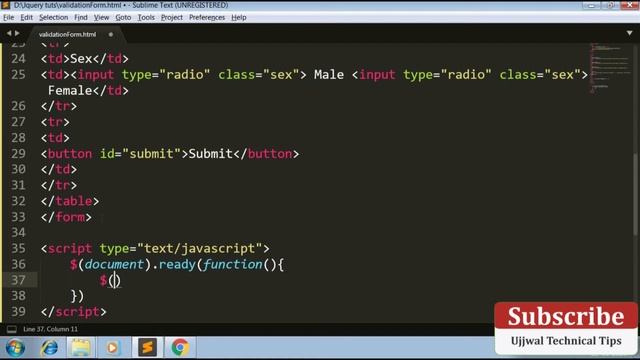Viewport: 640px width, 360px height.
Task: Open the Tools menu
Action: (146, 18)
